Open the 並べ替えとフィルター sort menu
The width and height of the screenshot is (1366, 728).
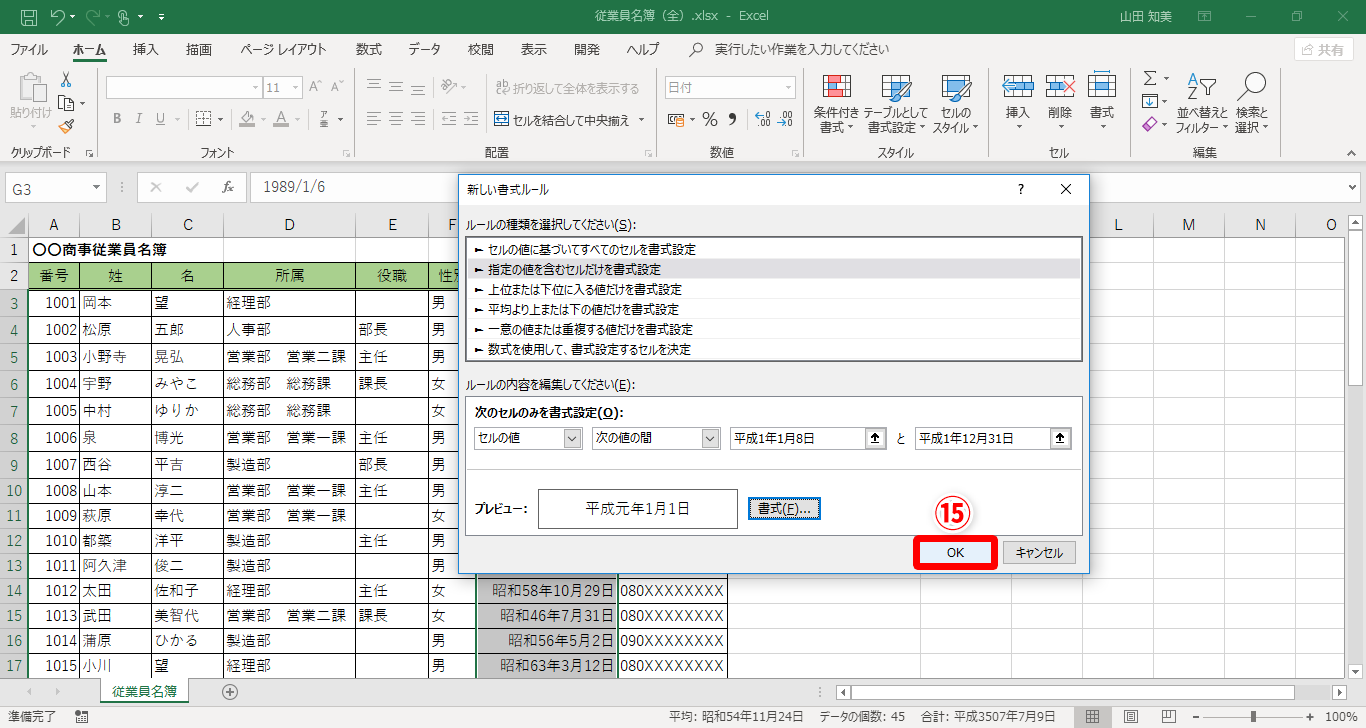(1202, 103)
